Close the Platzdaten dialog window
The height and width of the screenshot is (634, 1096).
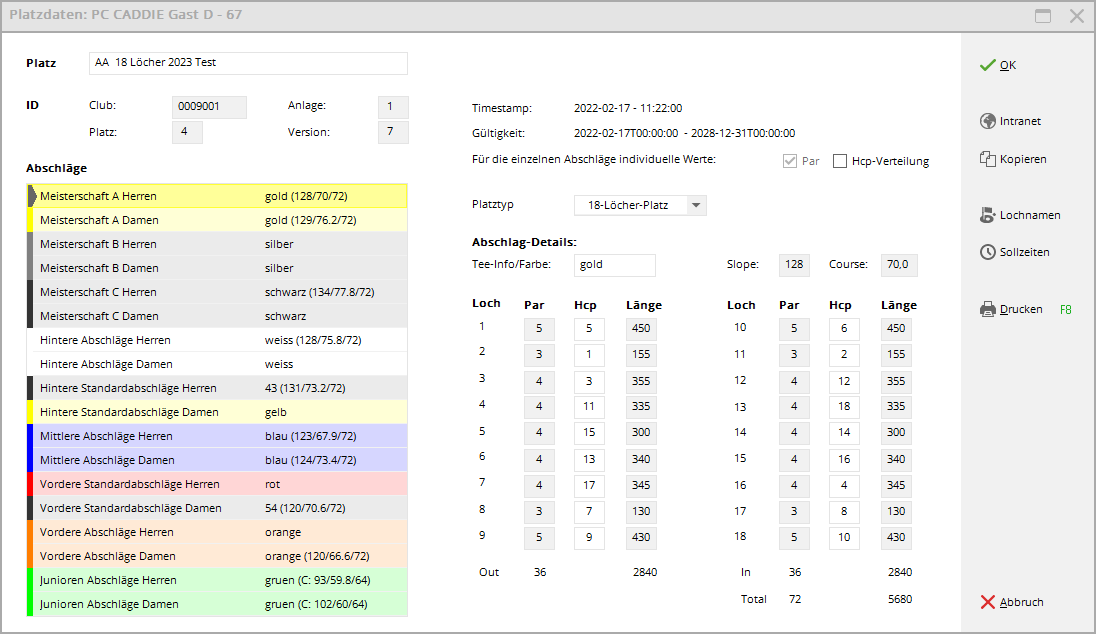(x=1076, y=16)
